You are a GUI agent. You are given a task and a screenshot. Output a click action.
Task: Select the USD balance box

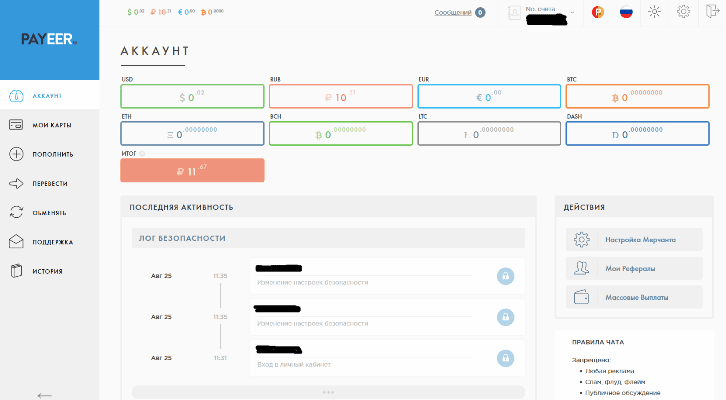192,96
